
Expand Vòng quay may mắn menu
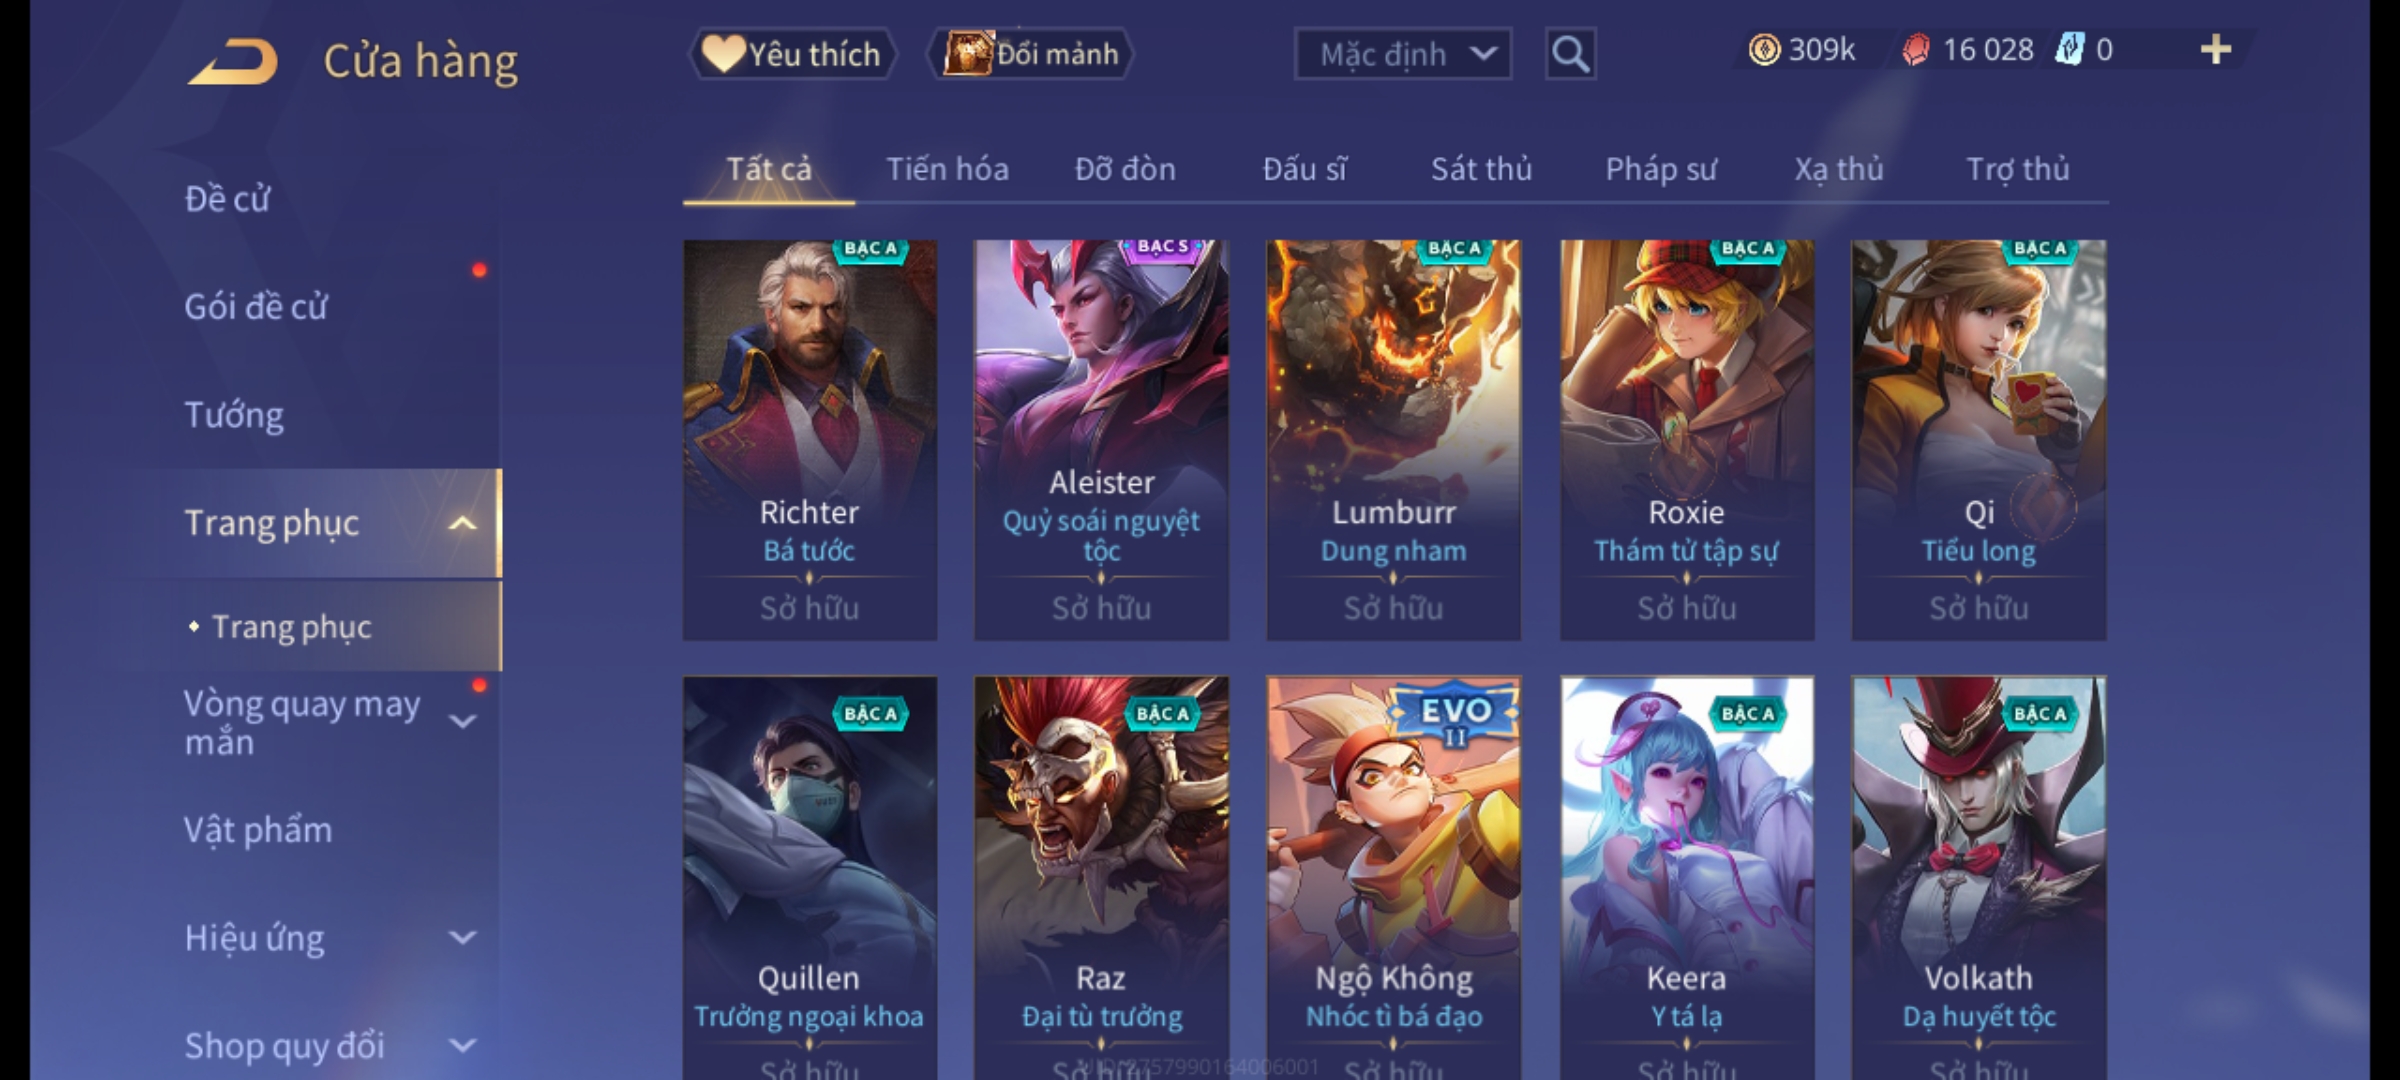point(462,721)
